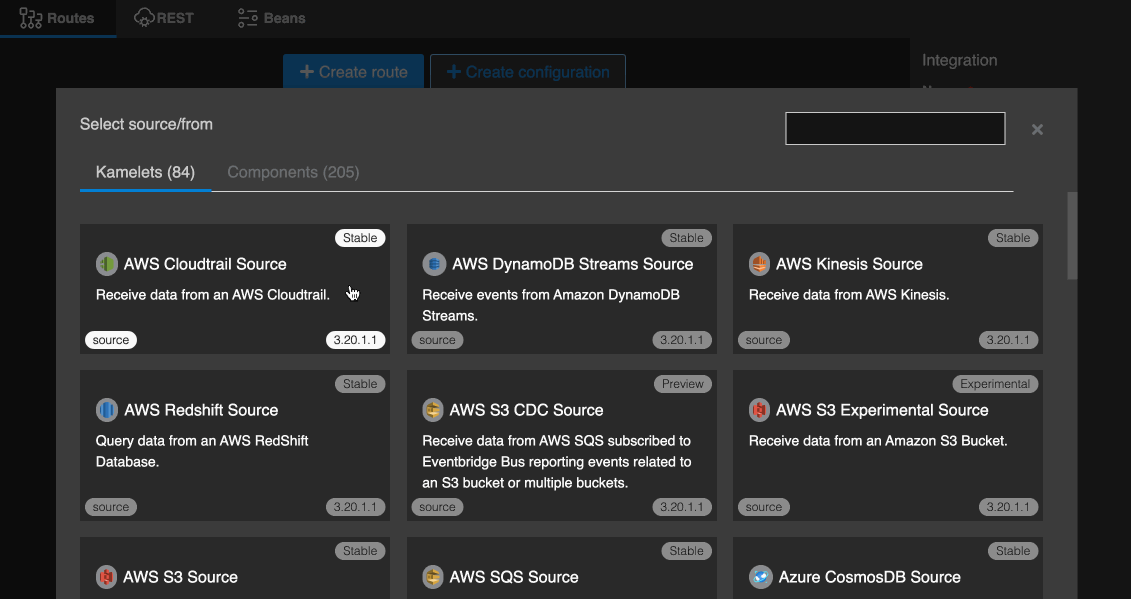
Task: Click the AWS SQS Source icon
Action: tap(433, 577)
